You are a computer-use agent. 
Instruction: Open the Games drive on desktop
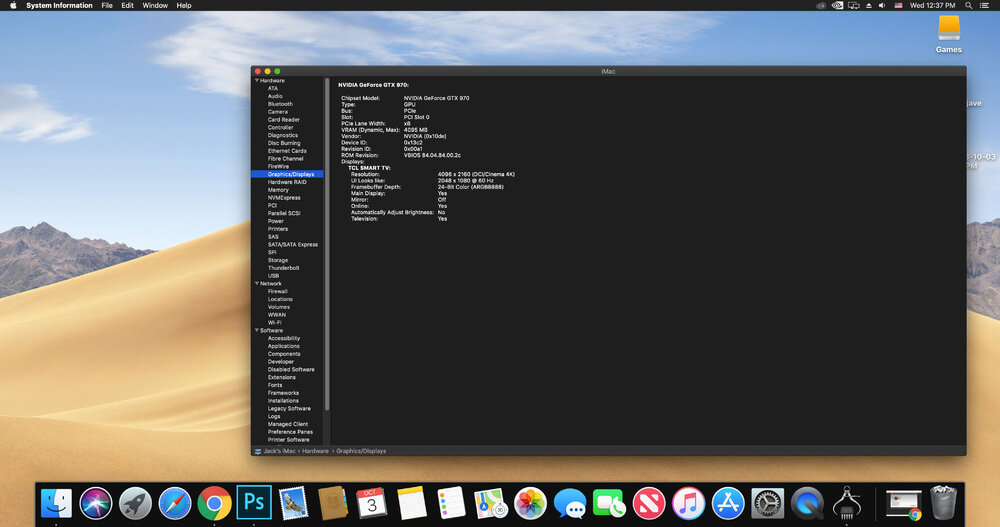[948, 29]
